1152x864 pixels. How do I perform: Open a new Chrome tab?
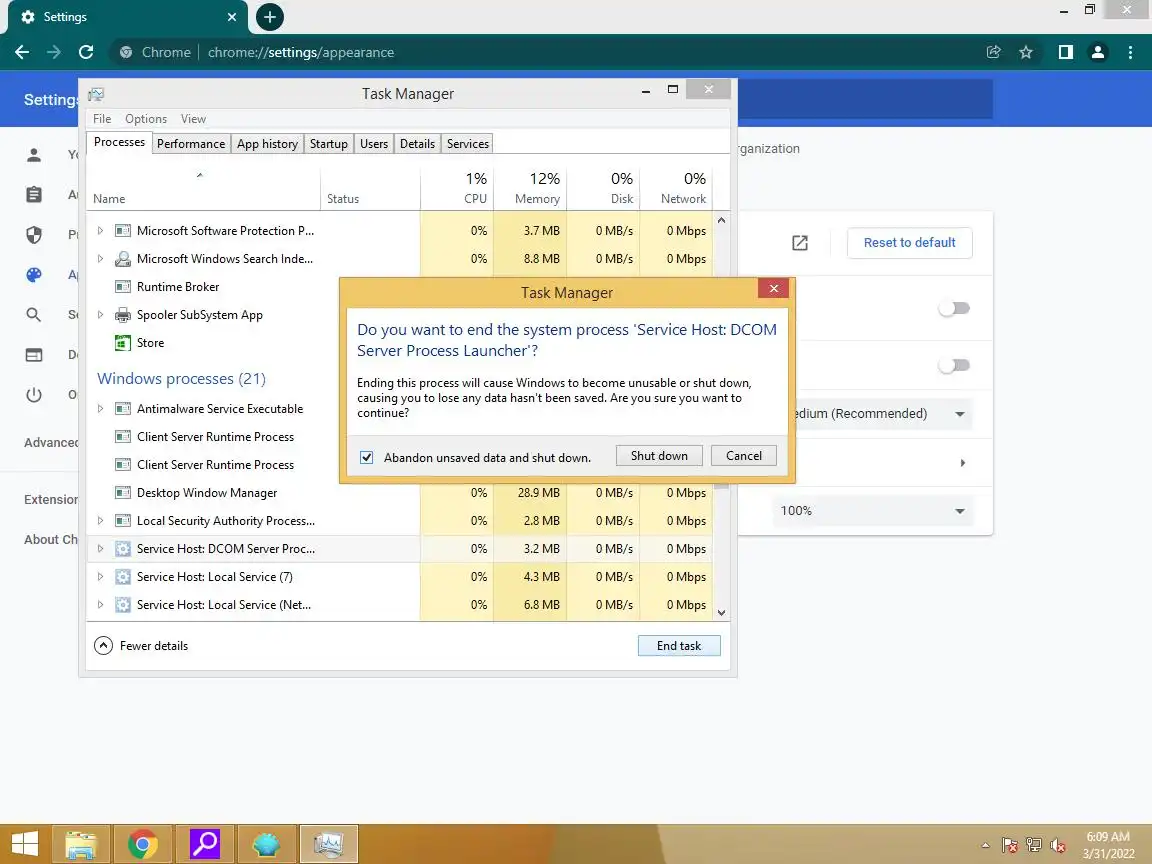pyautogui.click(x=270, y=17)
